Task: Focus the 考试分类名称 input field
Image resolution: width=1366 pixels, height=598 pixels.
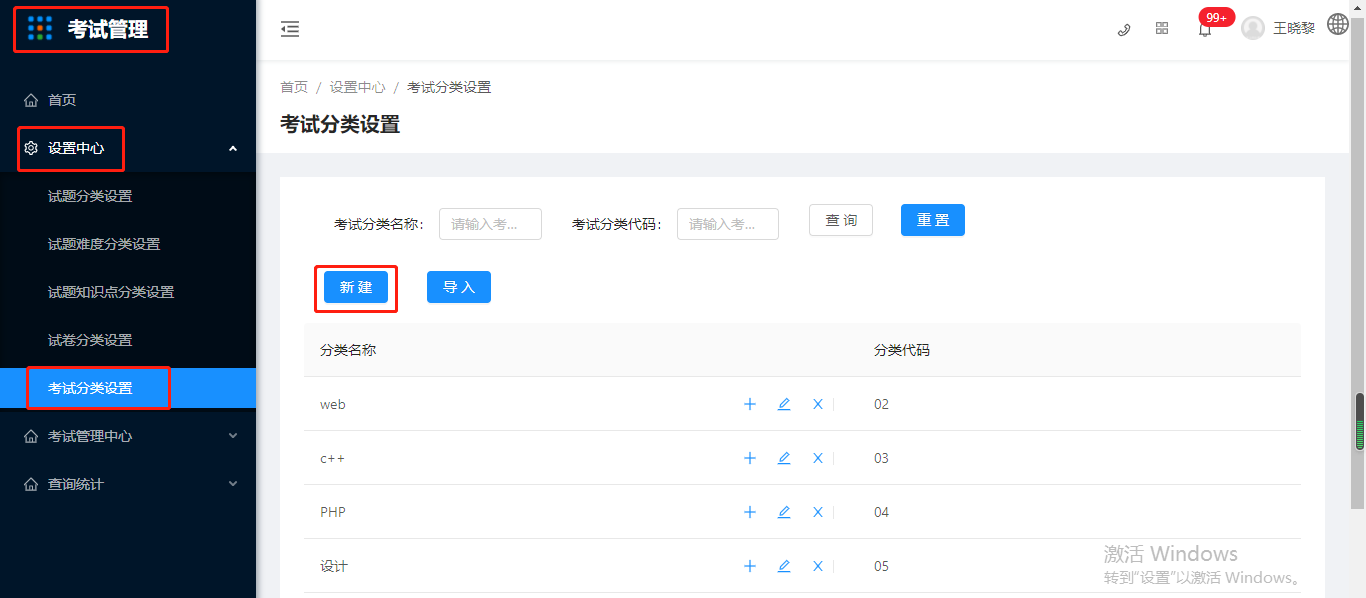Action: click(490, 224)
